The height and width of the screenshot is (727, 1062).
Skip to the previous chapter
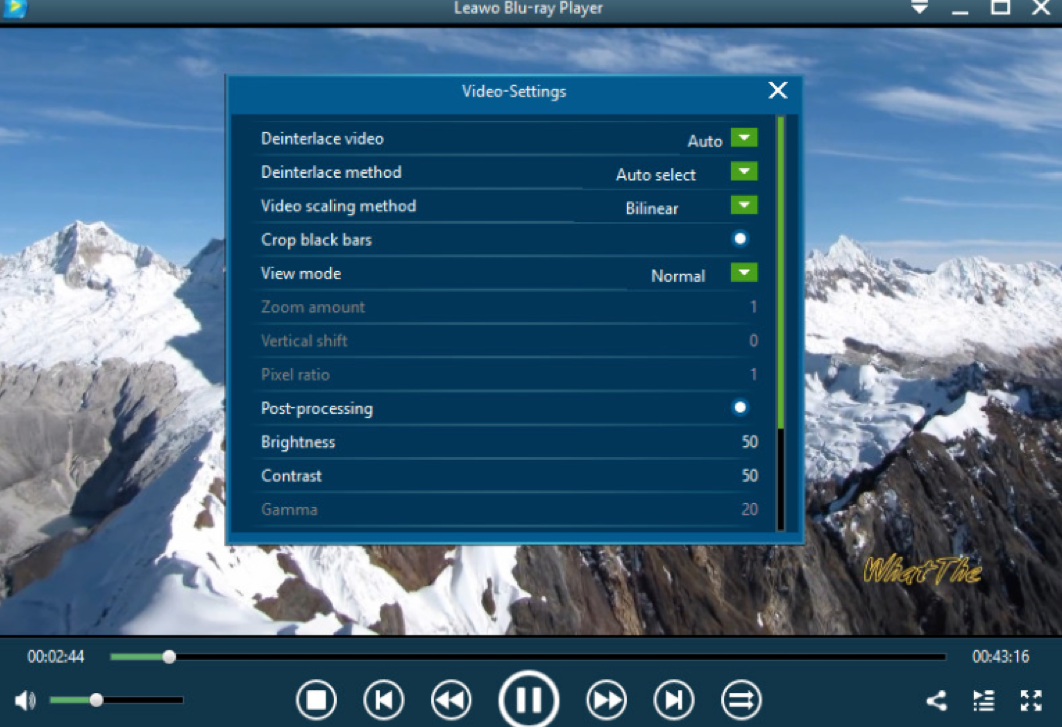click(x=384, y=700)
